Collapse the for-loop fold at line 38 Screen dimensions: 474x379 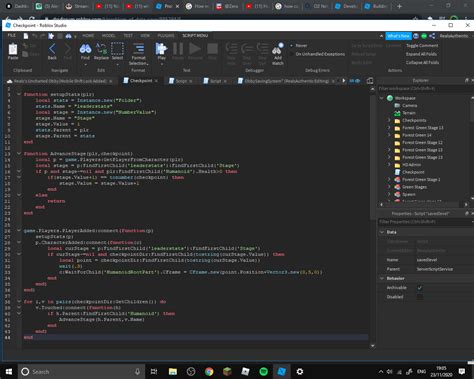(19, 302)
